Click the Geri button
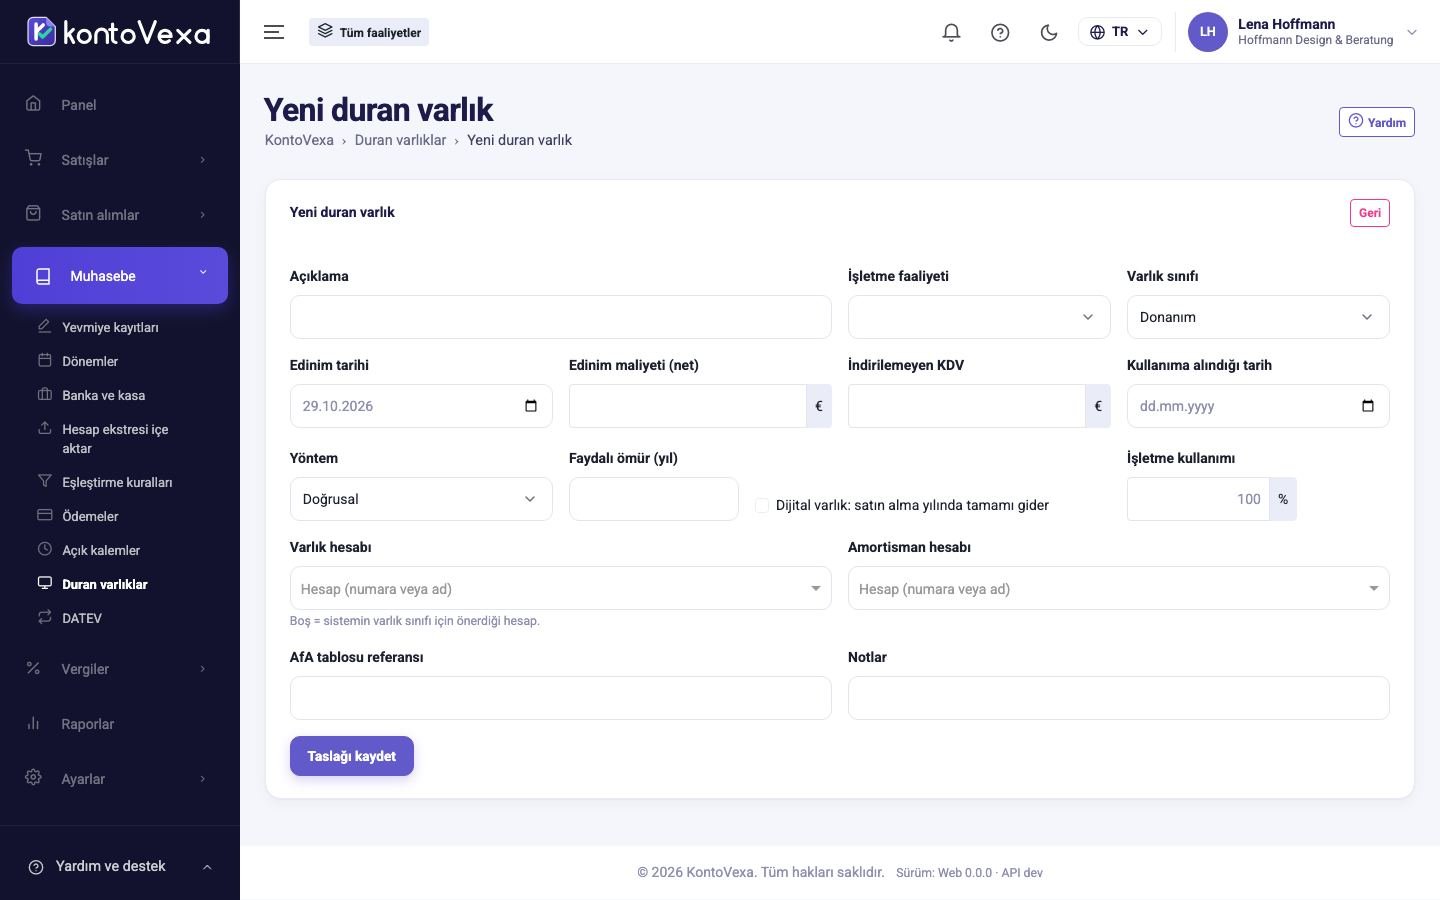 coord(1369,213)
